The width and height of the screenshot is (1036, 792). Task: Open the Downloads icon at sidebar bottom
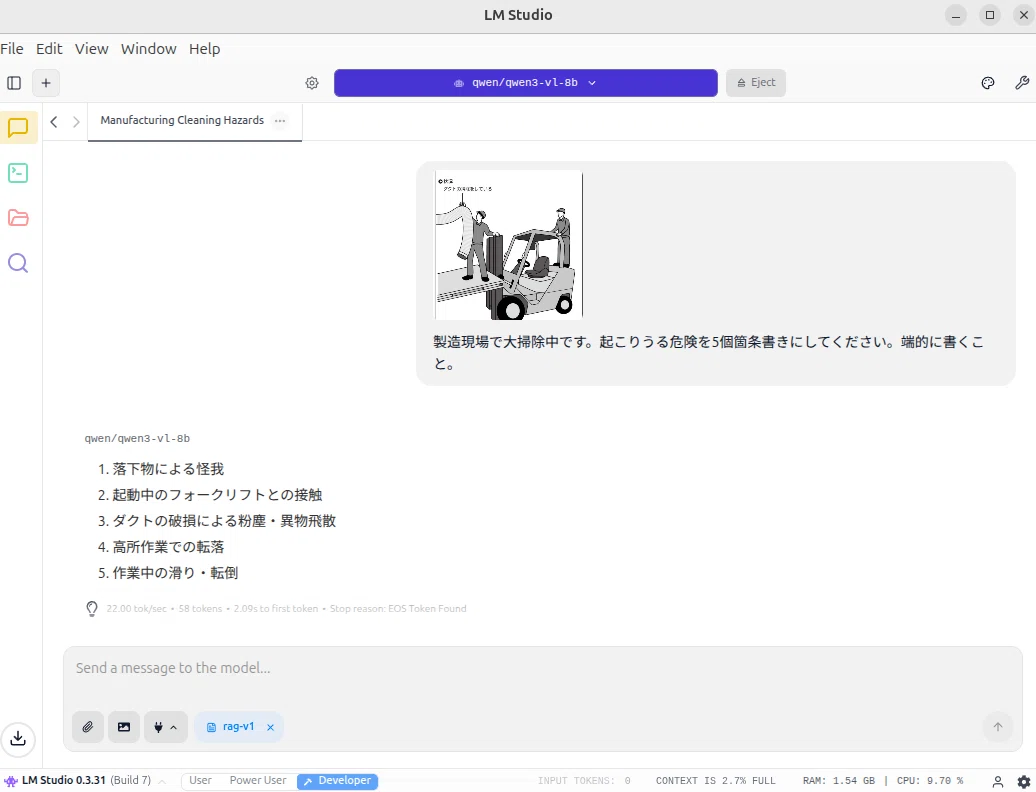click(x=18, y=738)
